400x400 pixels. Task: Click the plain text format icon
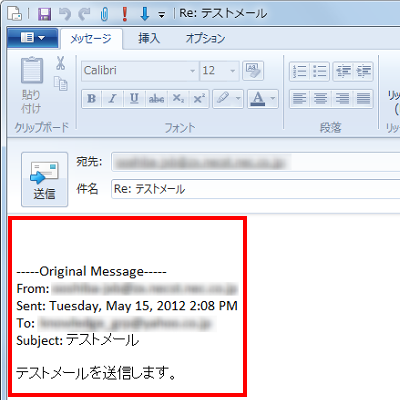(253, 71)
